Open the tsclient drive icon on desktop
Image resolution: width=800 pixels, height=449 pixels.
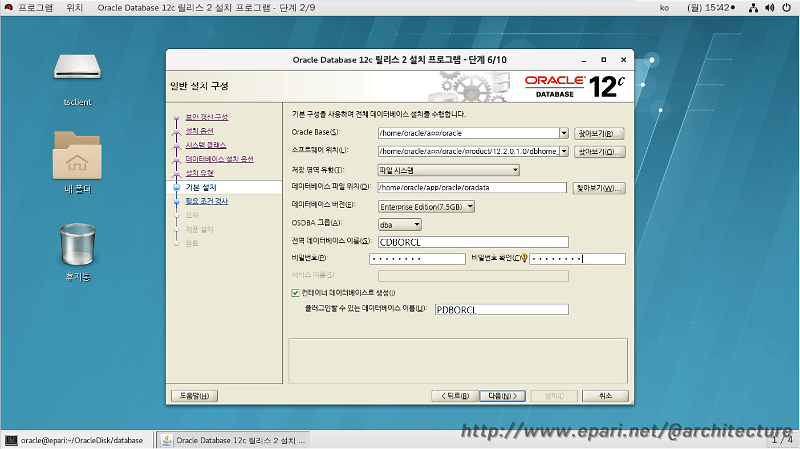point(78,67)
